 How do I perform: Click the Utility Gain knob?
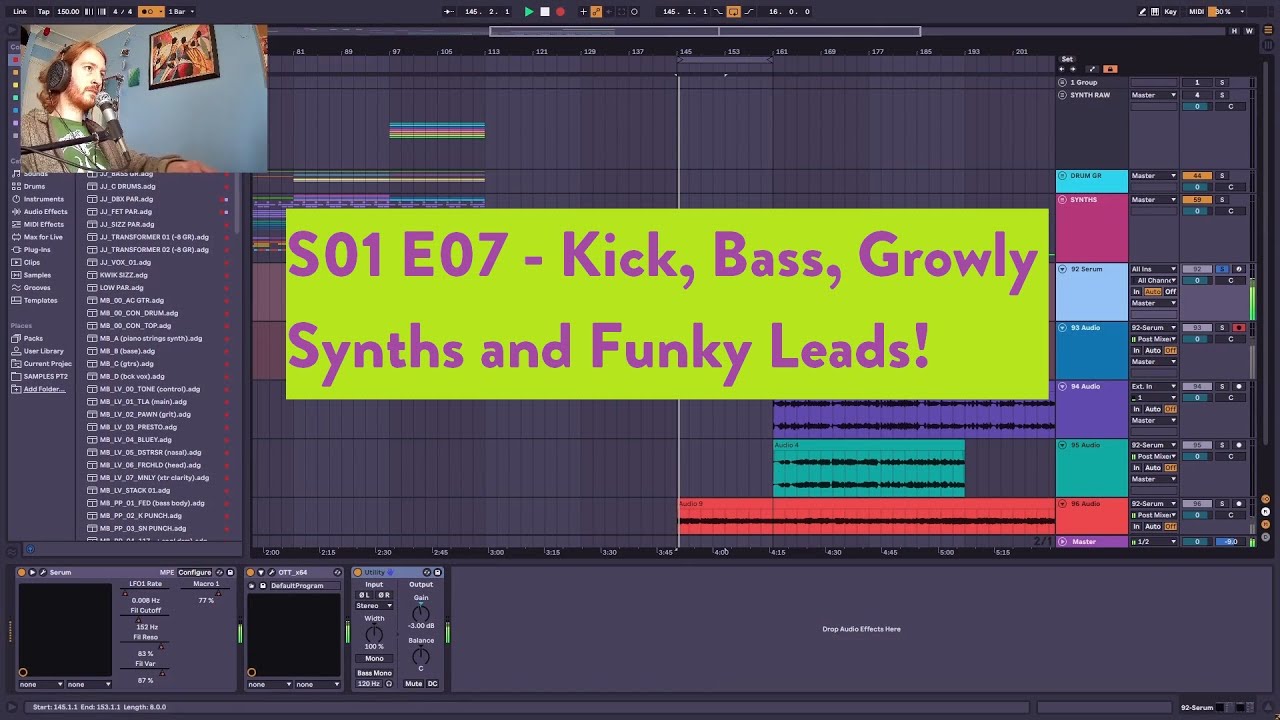pyautogui.click(x=421, y=612)
